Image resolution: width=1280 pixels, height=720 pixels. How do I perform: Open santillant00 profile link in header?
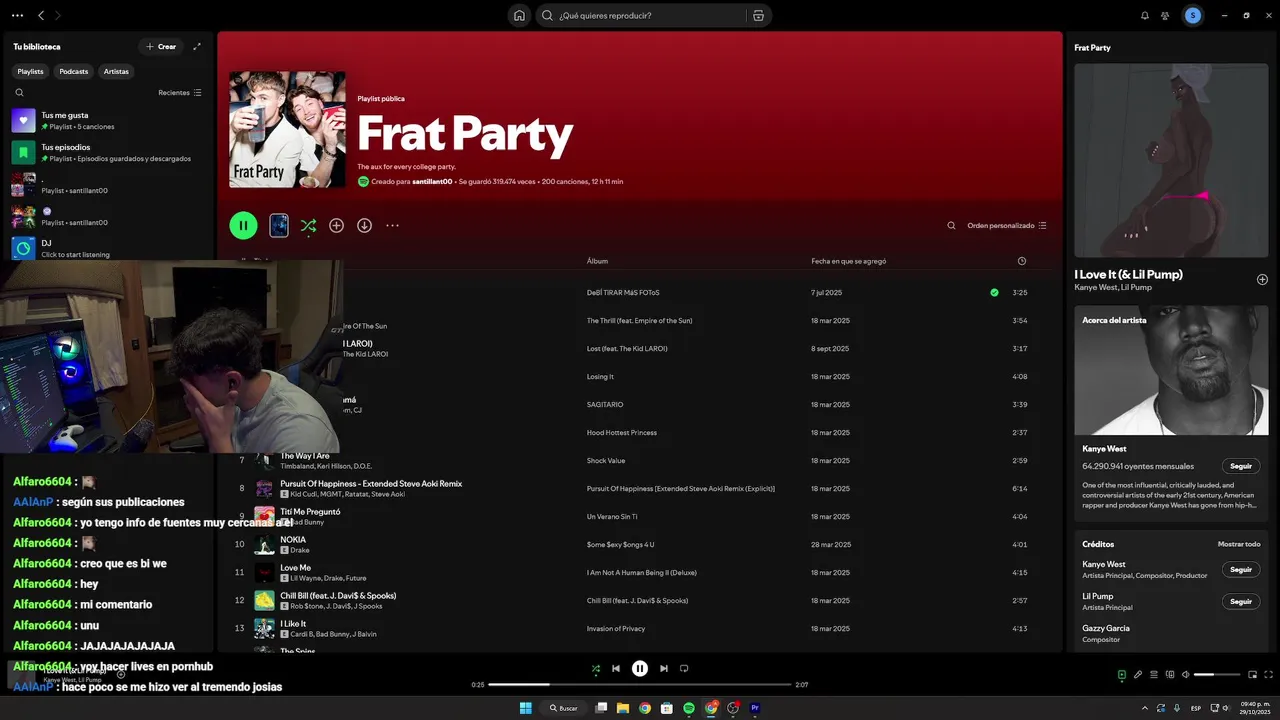pos(432,181)
